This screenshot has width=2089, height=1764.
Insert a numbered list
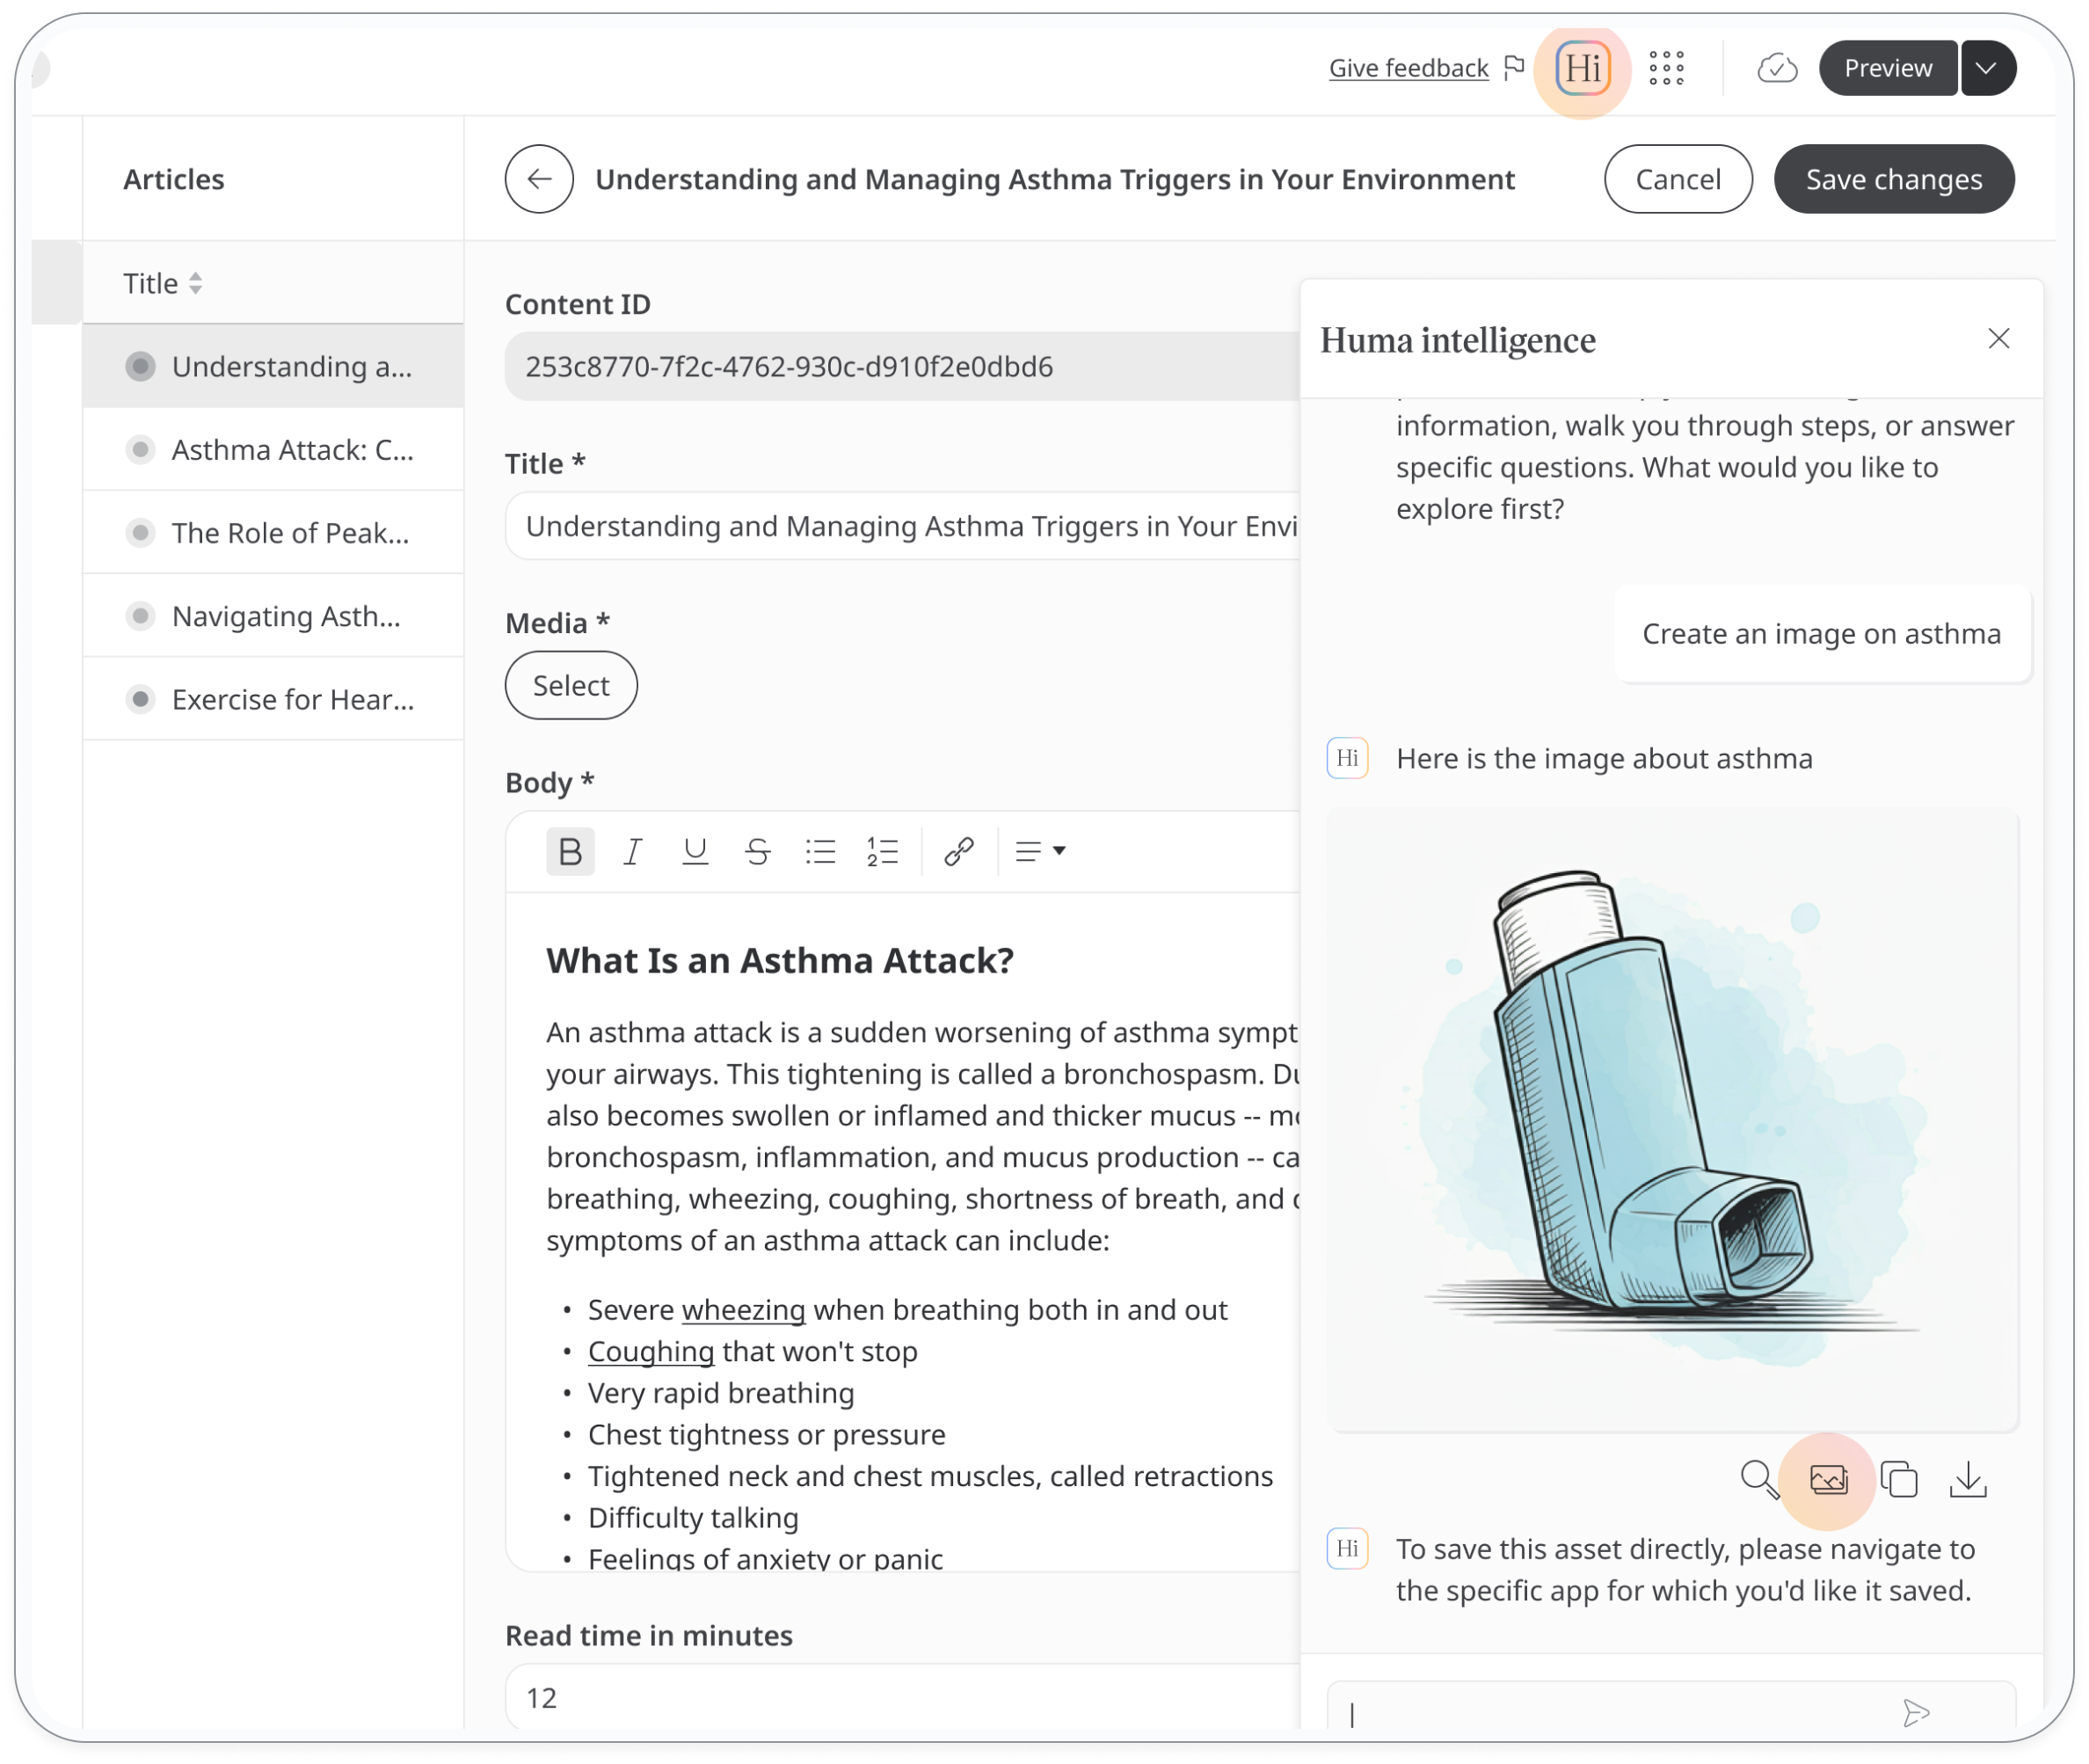point(882,851)
